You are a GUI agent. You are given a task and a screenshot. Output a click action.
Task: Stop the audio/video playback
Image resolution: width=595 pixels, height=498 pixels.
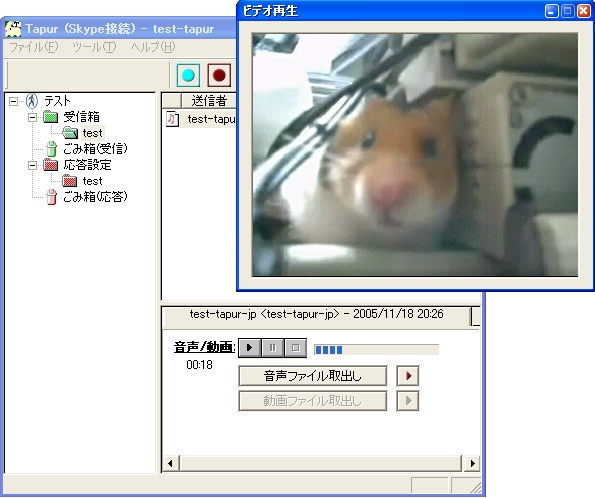pyautogui.click(x=296, y=348)
